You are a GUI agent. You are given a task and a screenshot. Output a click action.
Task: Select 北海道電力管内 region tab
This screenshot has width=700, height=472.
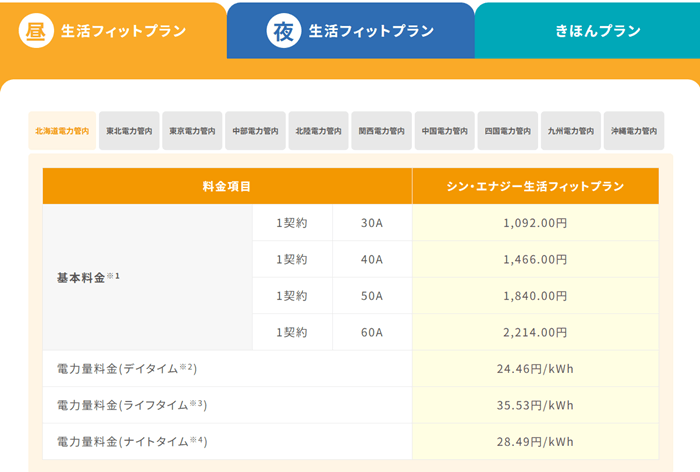point(62,131)
